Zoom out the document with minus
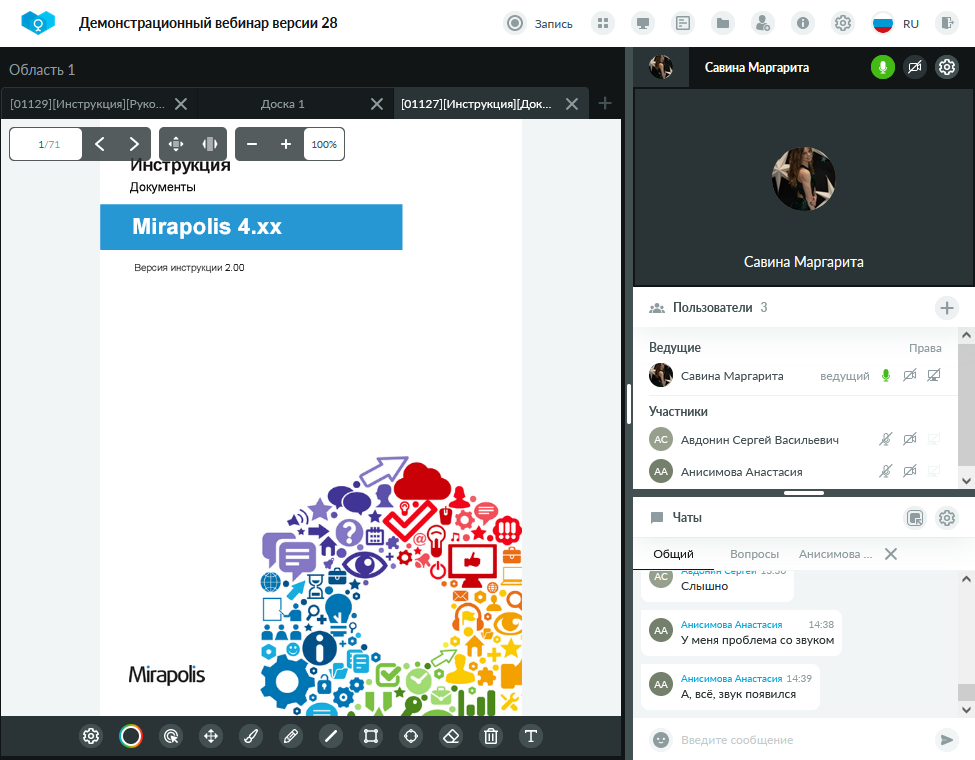The width and height of the screenshot is (975, 760). [252, 144]
